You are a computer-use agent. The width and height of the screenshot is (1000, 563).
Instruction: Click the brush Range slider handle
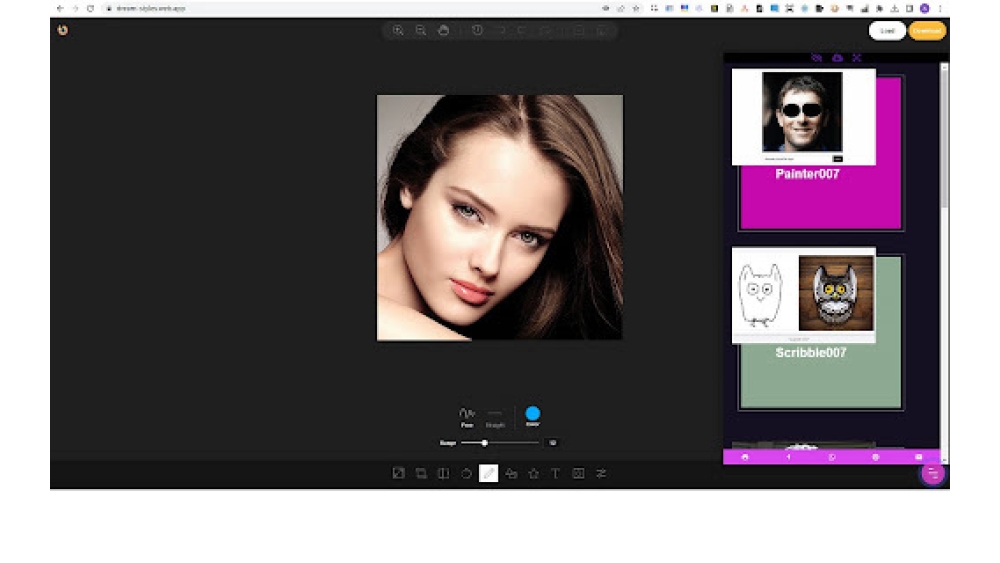point(485,442)
